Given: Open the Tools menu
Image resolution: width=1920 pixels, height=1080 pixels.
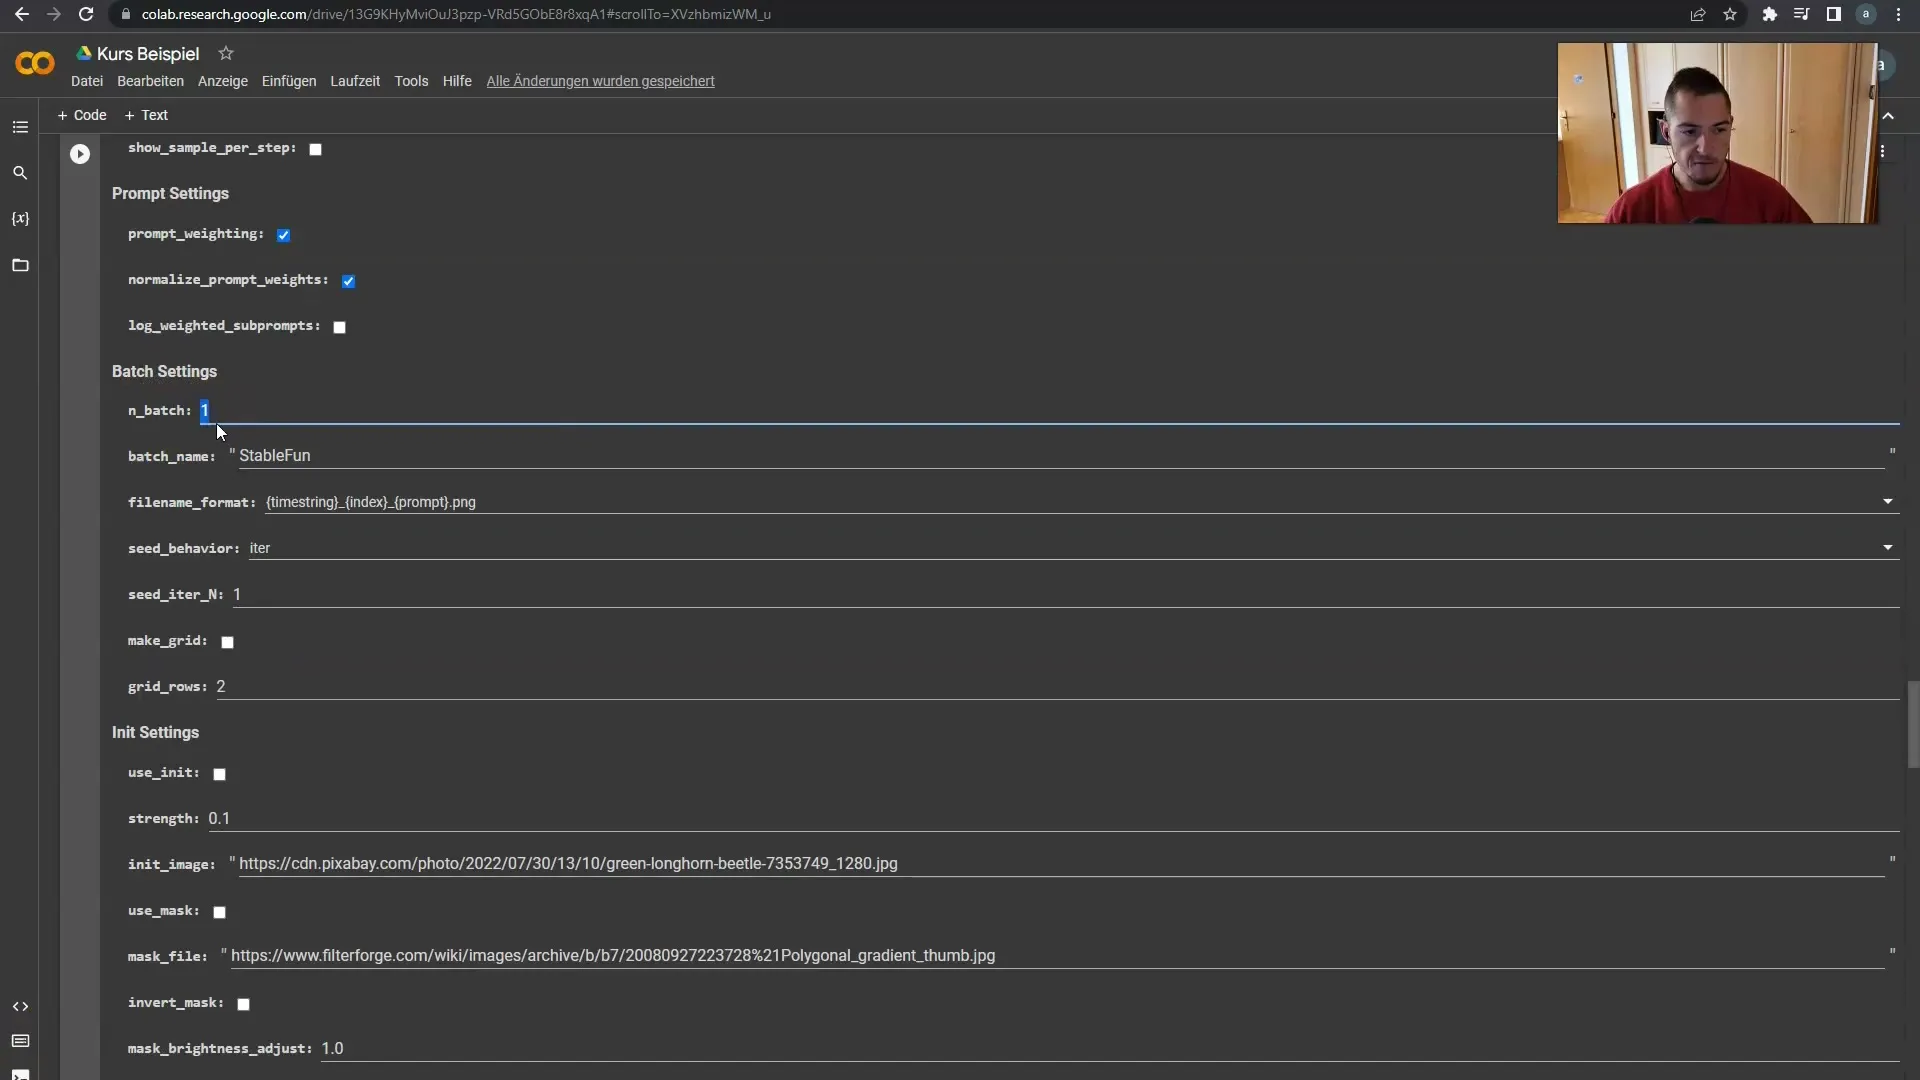Looking at the screenshot, I should pos(411,81).
